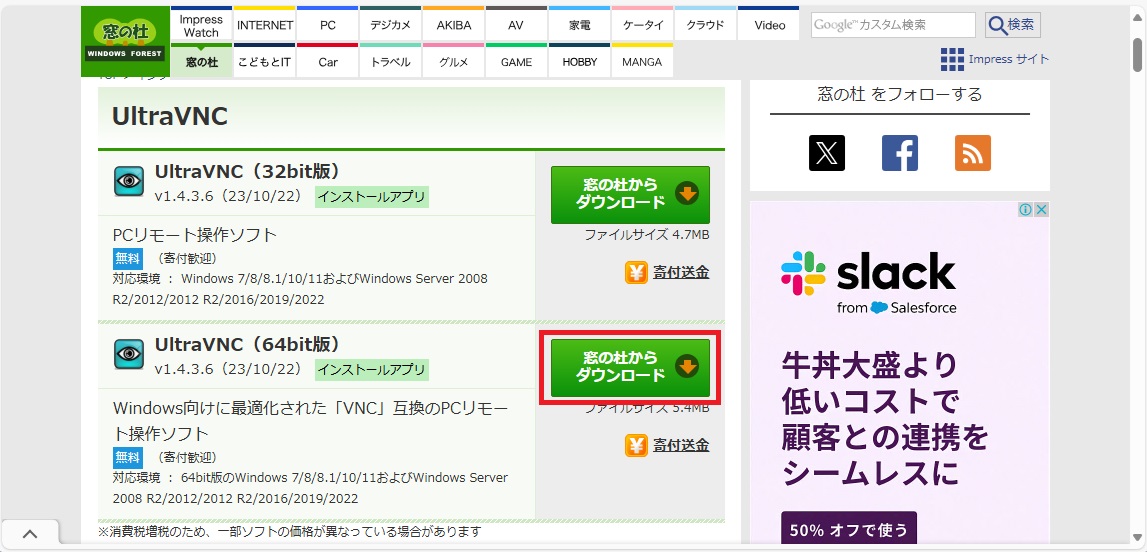Click the UltraVNC page heading
The width and height of the screenshot is (1147, 552).
170,116
